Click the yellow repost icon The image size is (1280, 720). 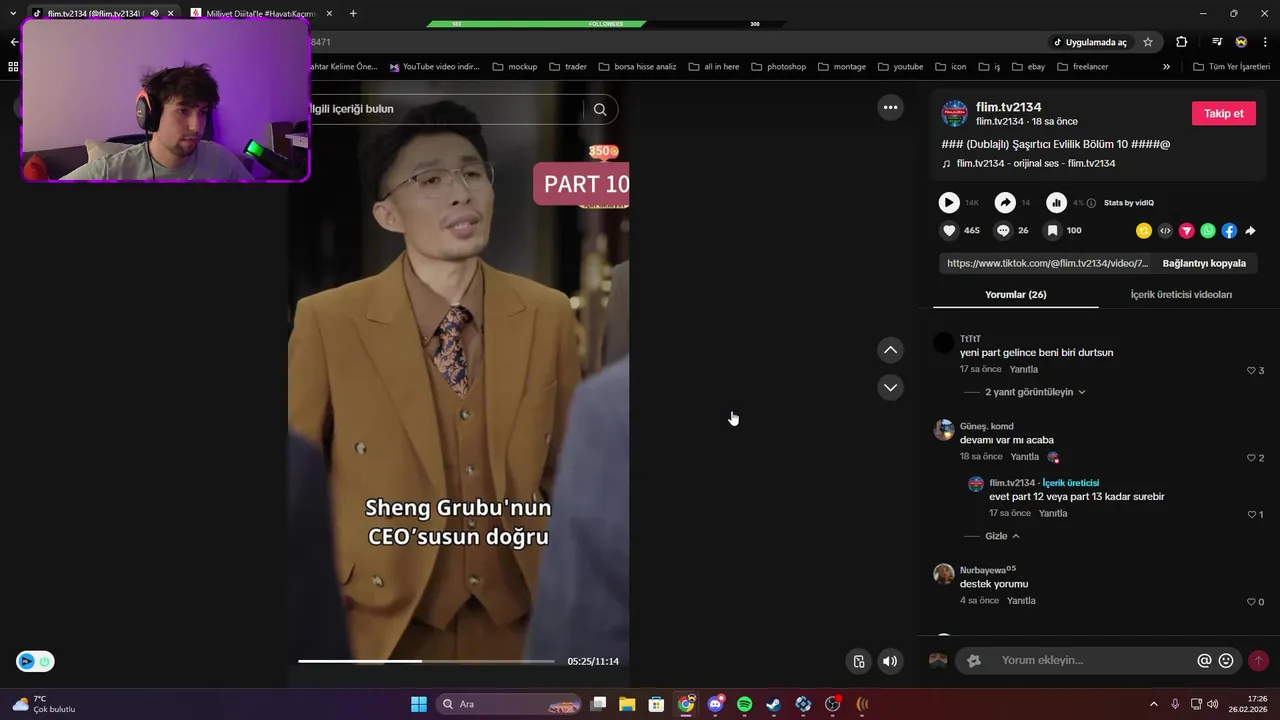click(1144, 231)
